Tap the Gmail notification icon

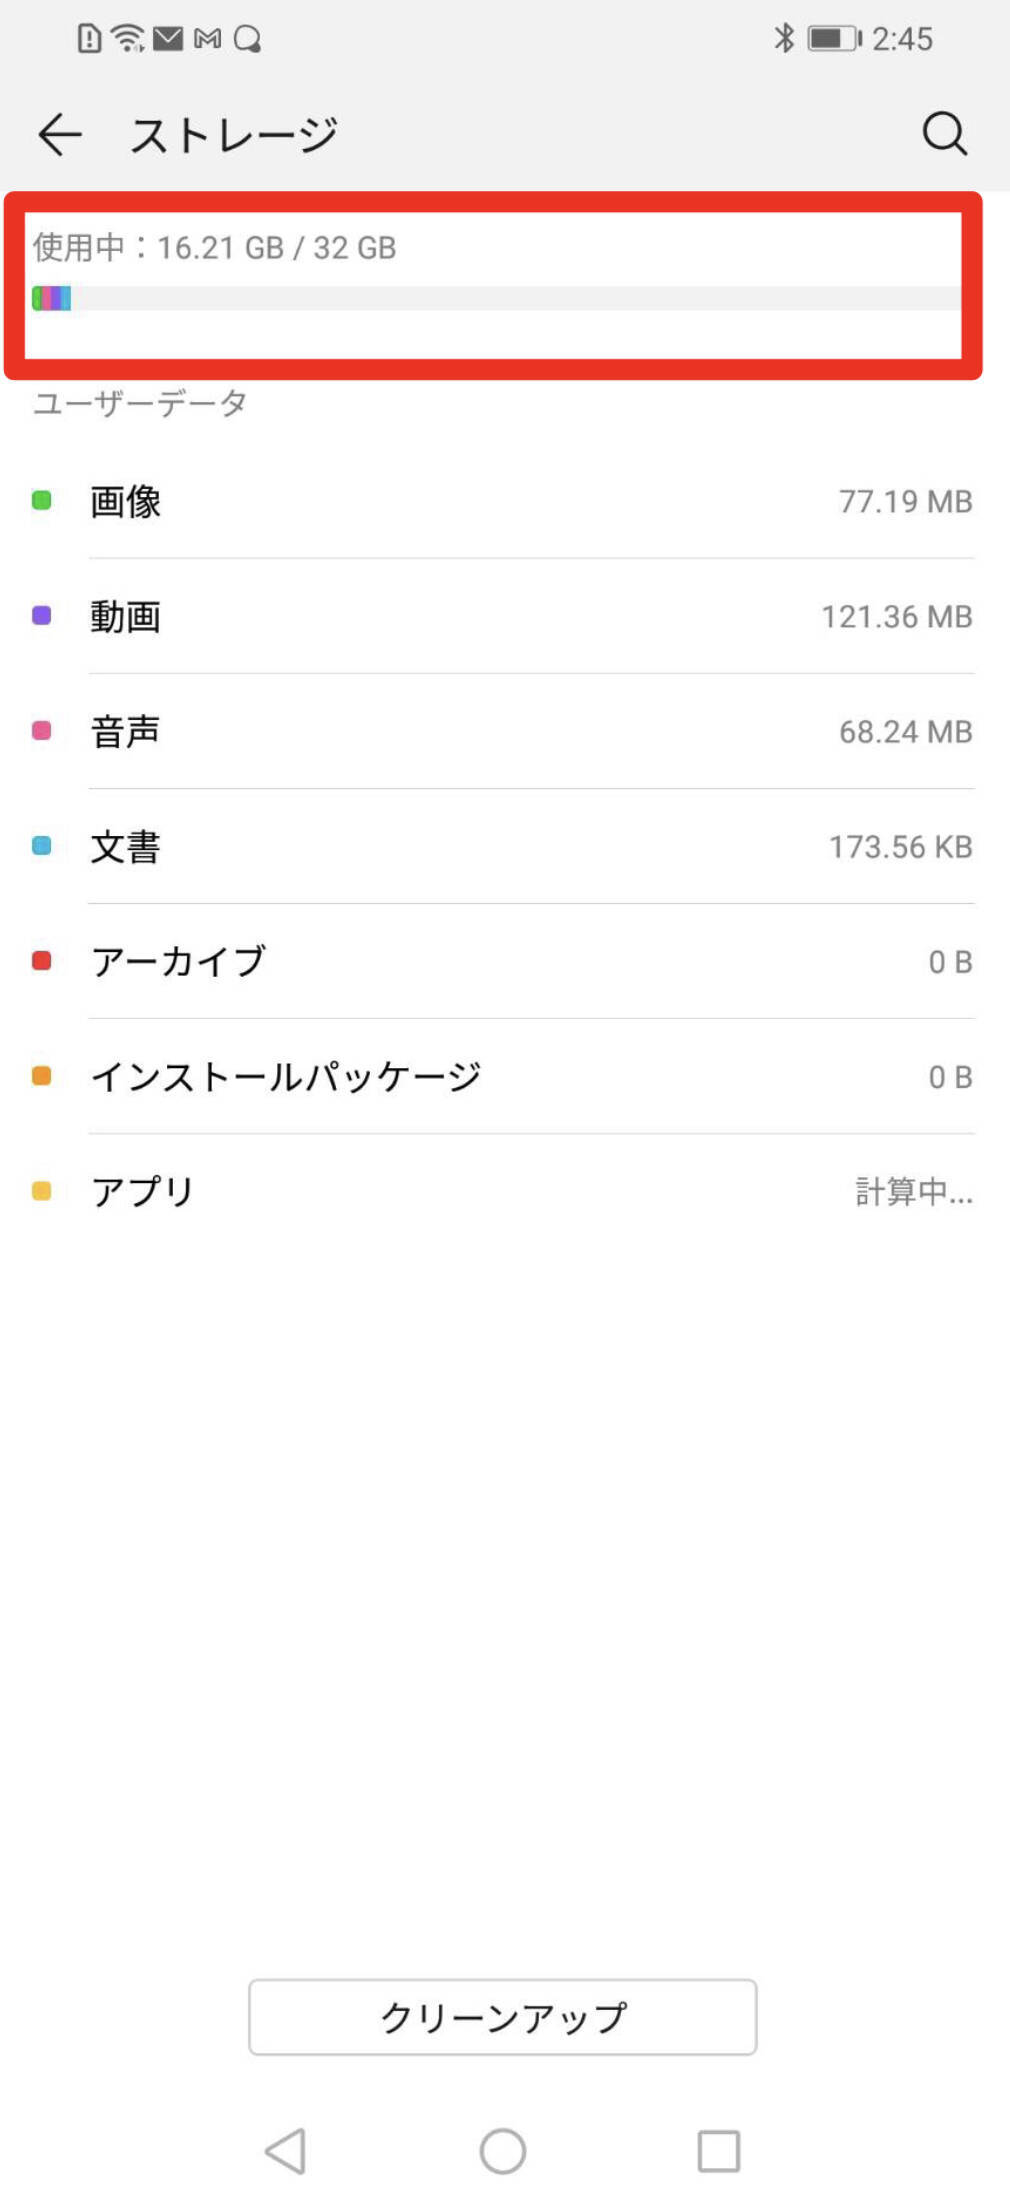point(207,38)
